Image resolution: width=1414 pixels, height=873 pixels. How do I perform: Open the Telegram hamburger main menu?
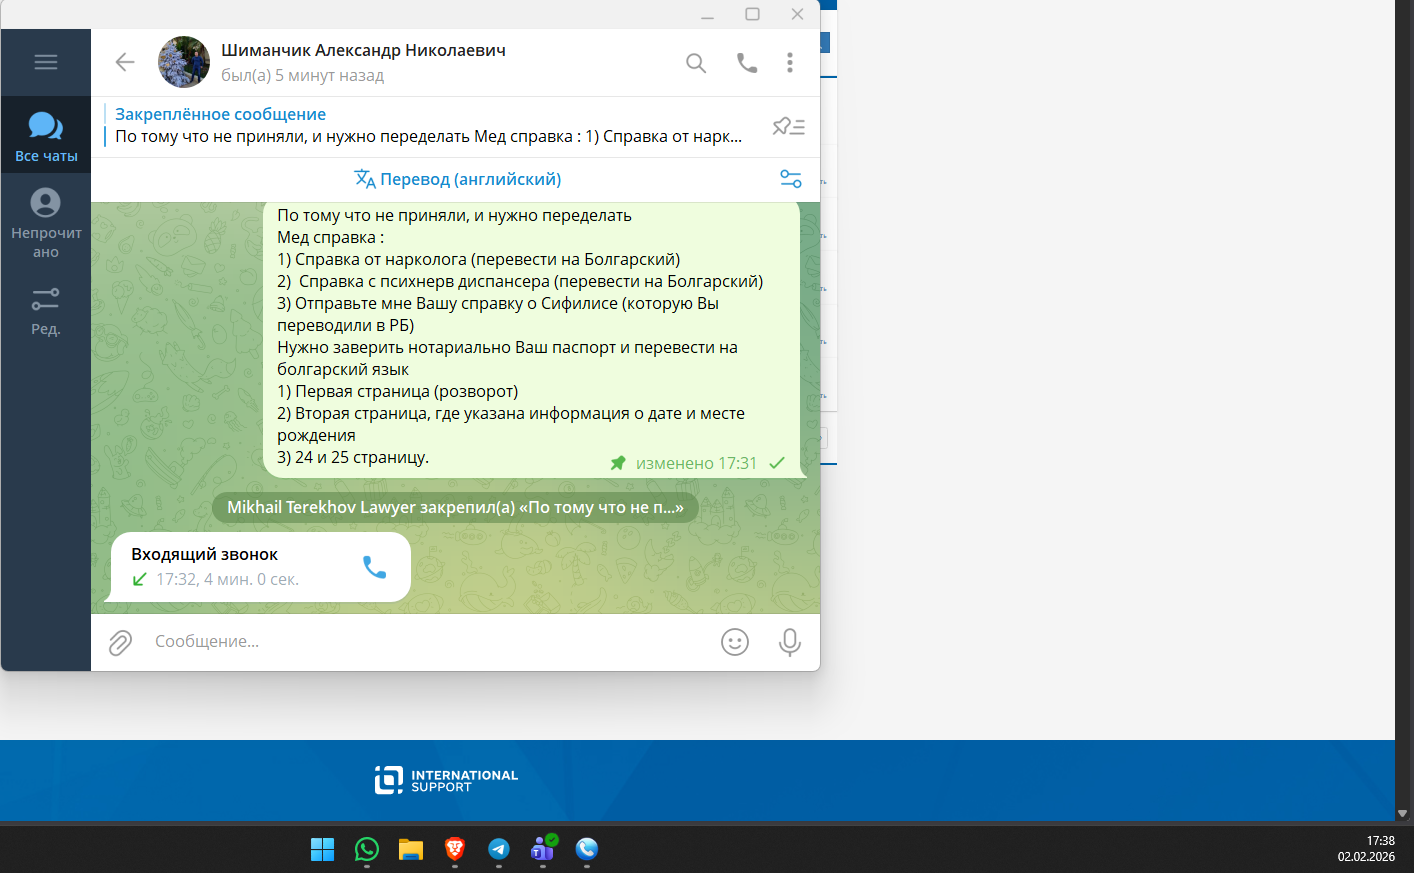point(46,62)
